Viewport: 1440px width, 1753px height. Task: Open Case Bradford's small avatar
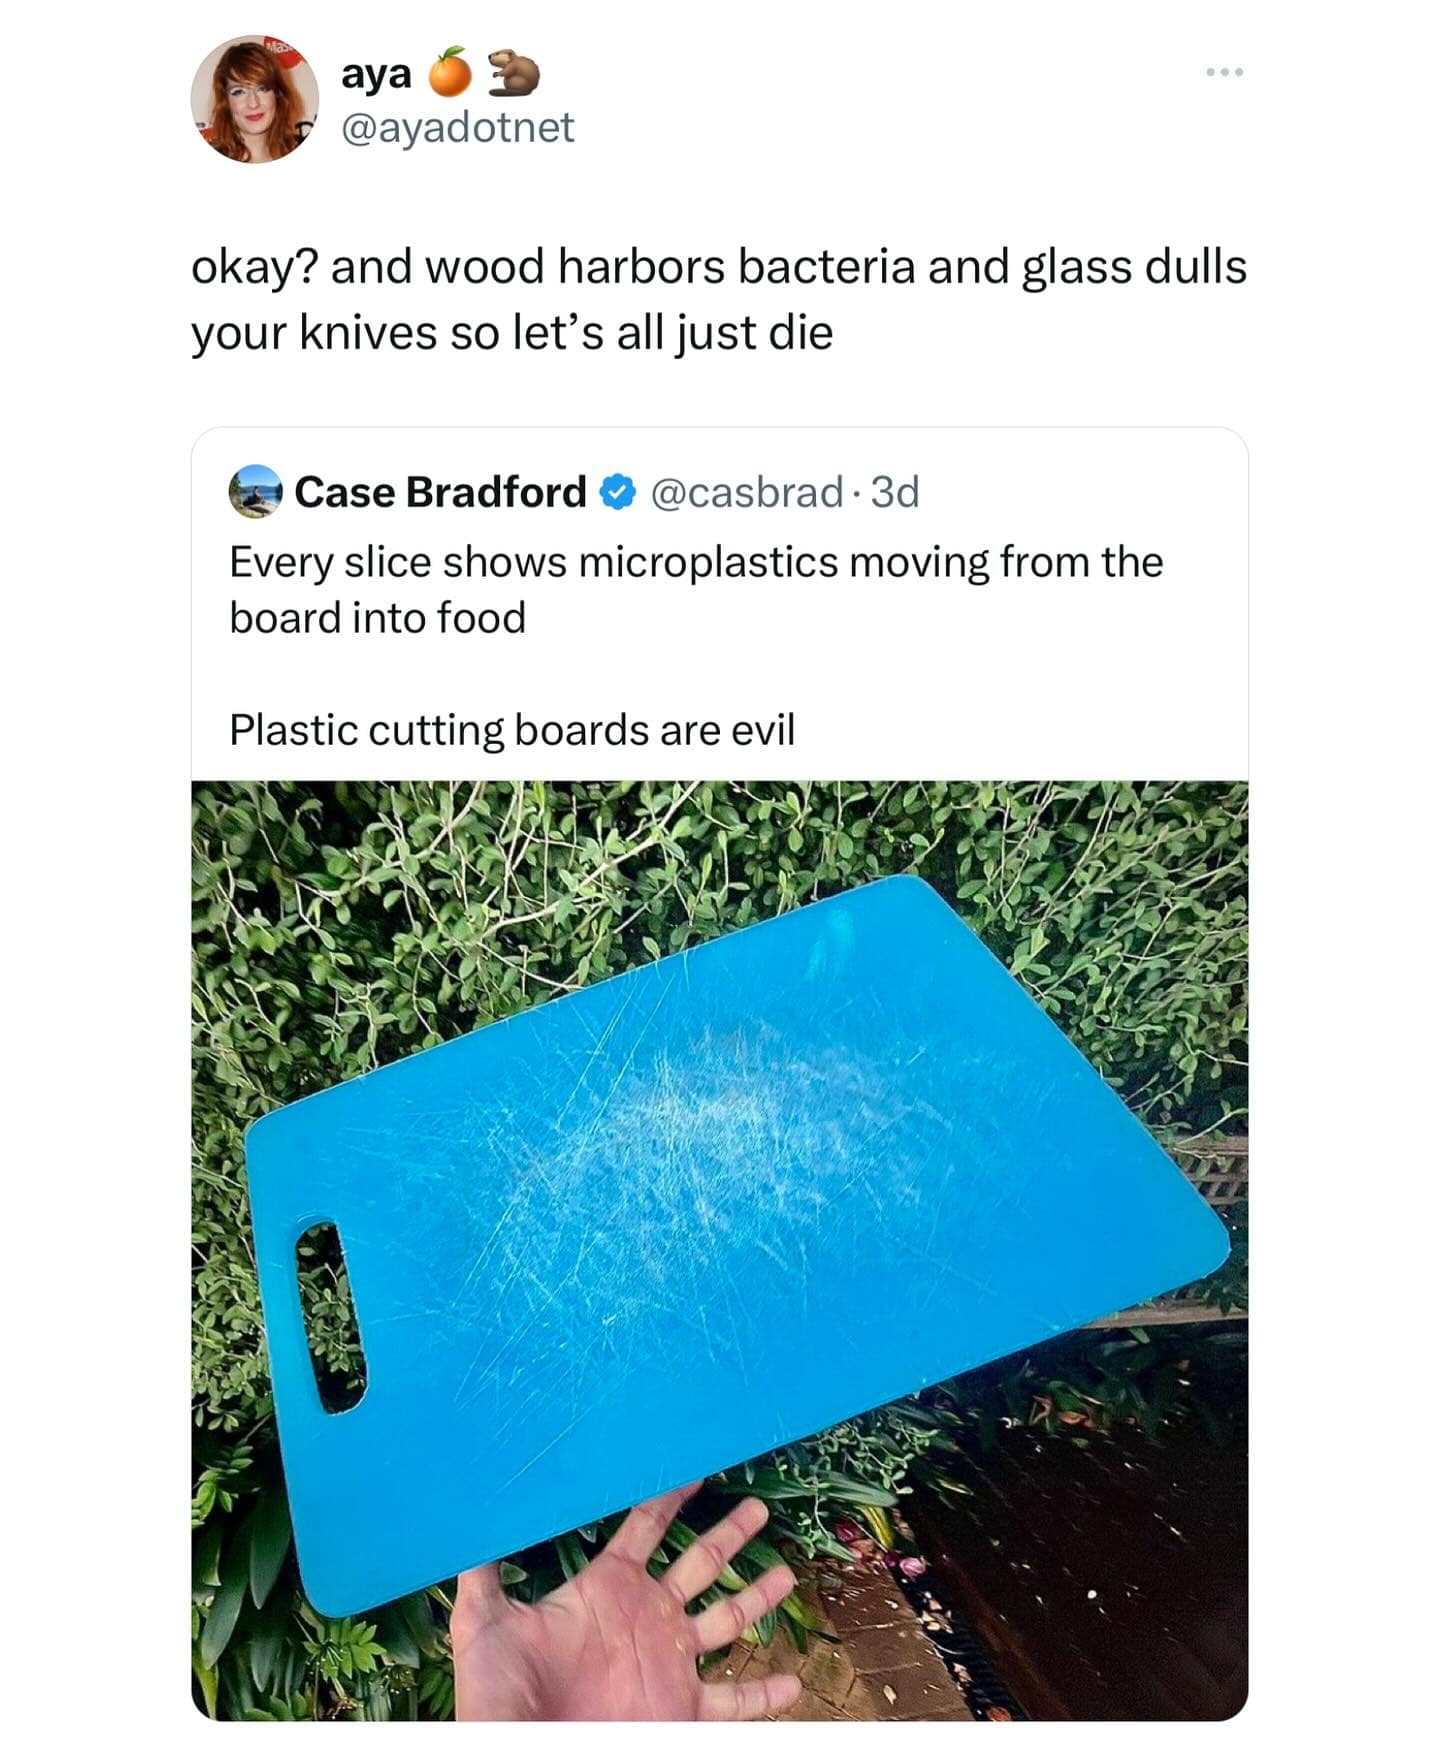click(255, 491)
